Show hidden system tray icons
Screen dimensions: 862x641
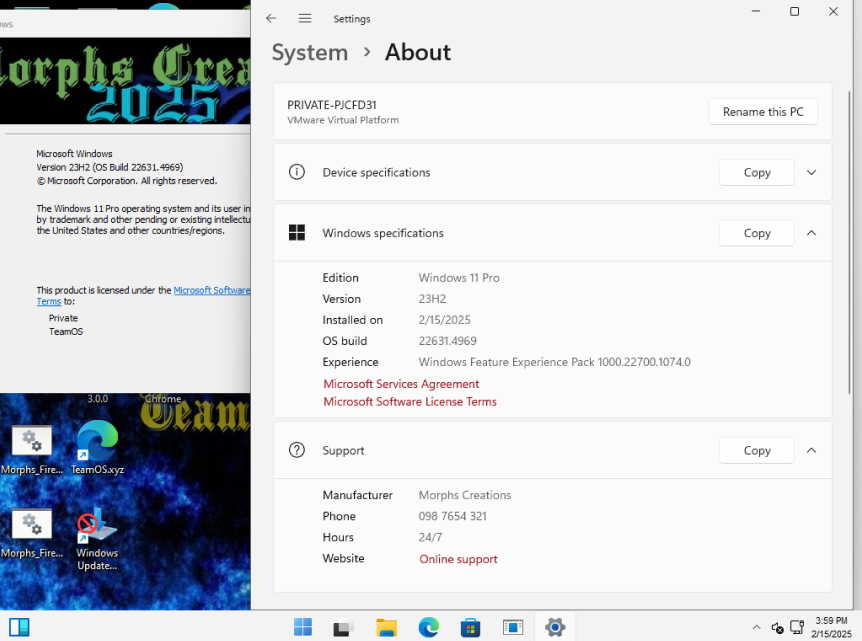756,627
